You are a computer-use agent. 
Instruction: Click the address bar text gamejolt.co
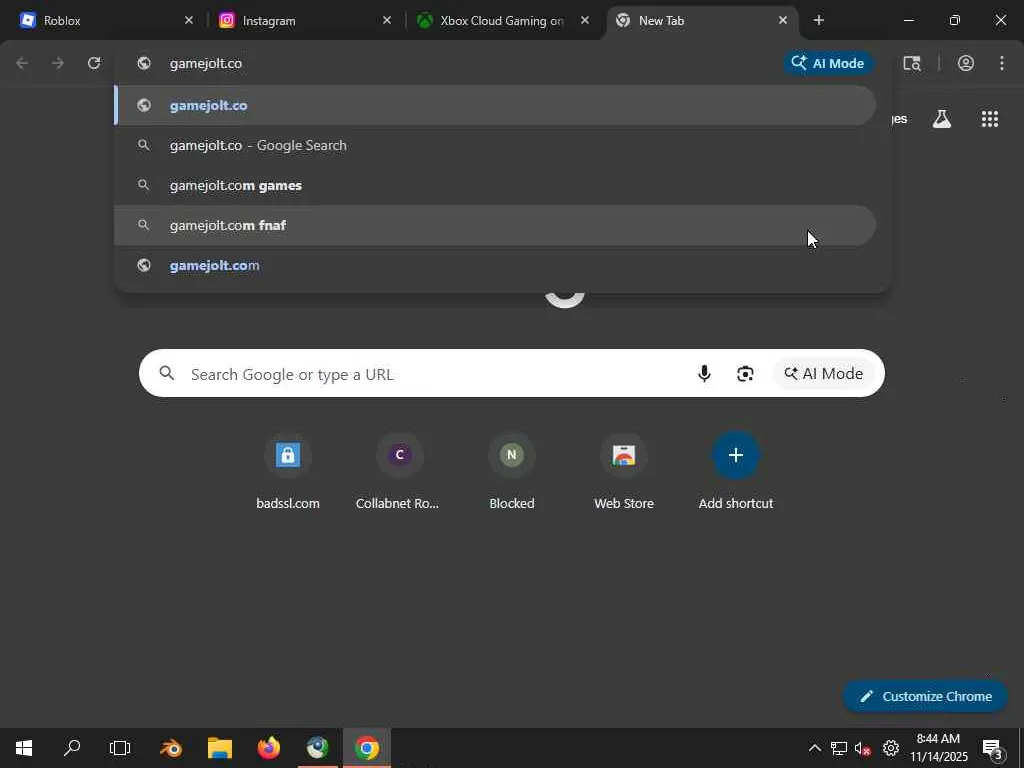206,63
